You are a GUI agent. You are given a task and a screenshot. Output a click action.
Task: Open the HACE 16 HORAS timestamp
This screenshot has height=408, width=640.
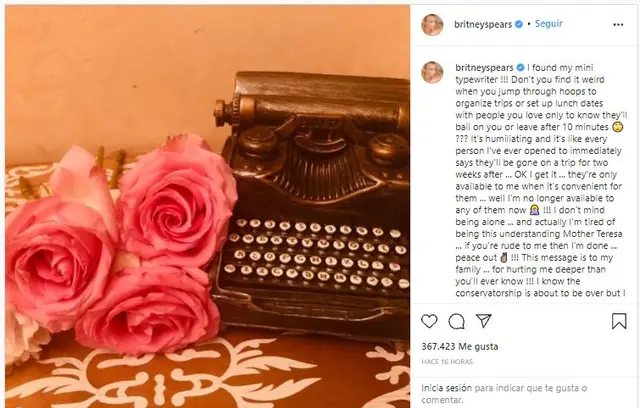[447, 362]
